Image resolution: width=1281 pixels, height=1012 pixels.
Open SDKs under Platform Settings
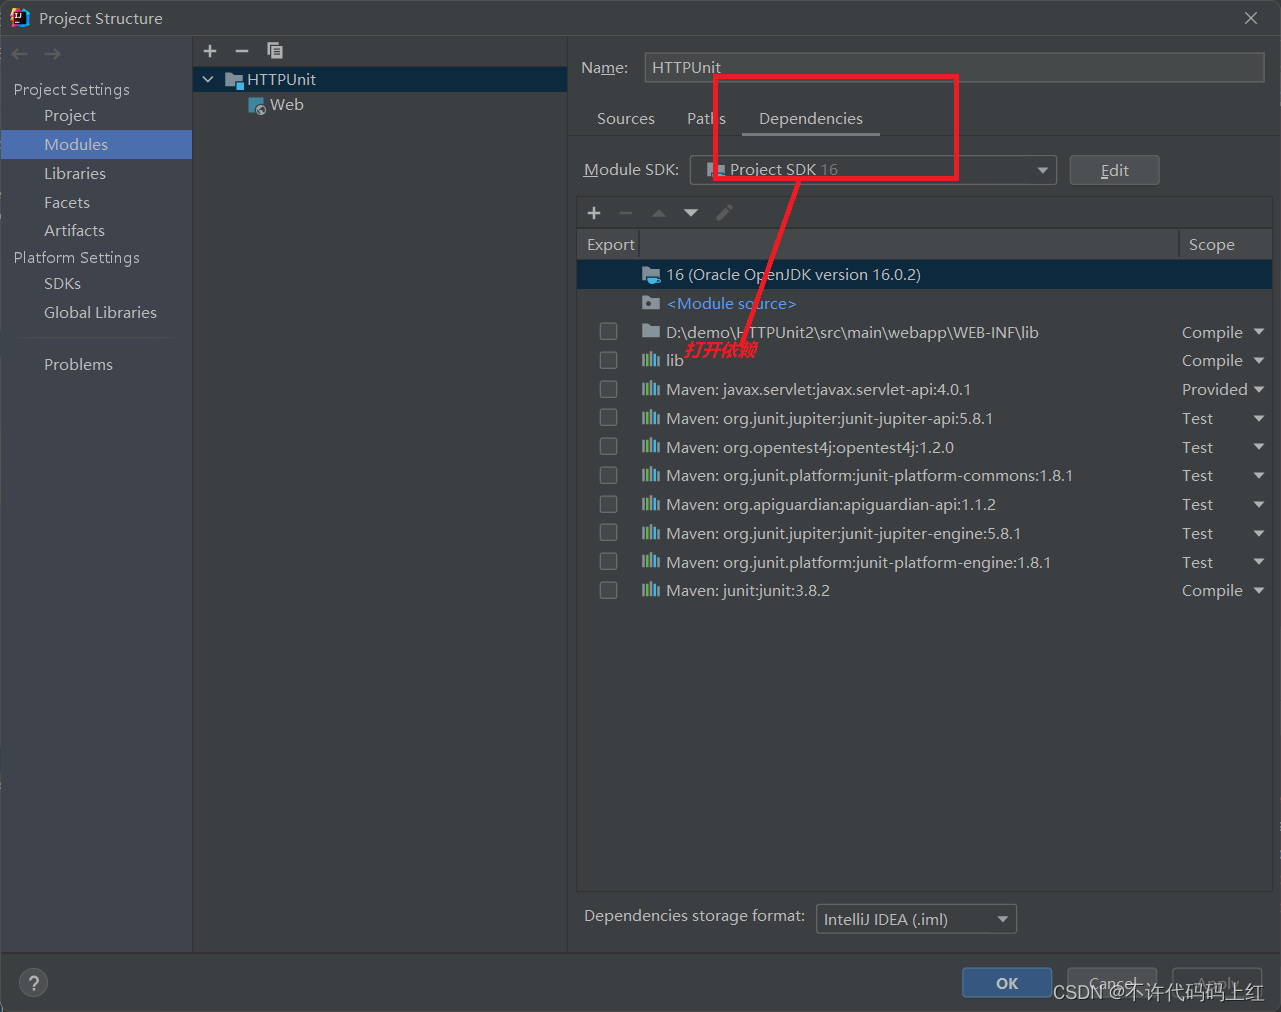pos(62,284)
